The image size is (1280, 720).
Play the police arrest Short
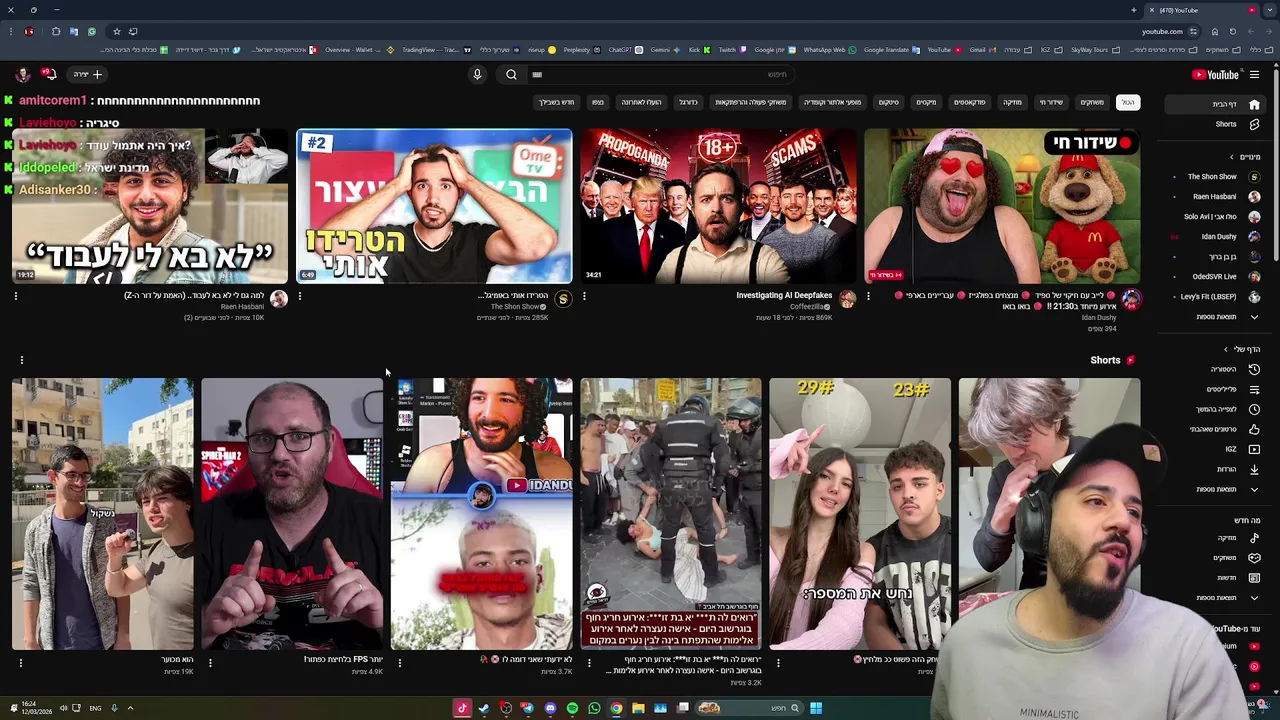pos(671,514)
